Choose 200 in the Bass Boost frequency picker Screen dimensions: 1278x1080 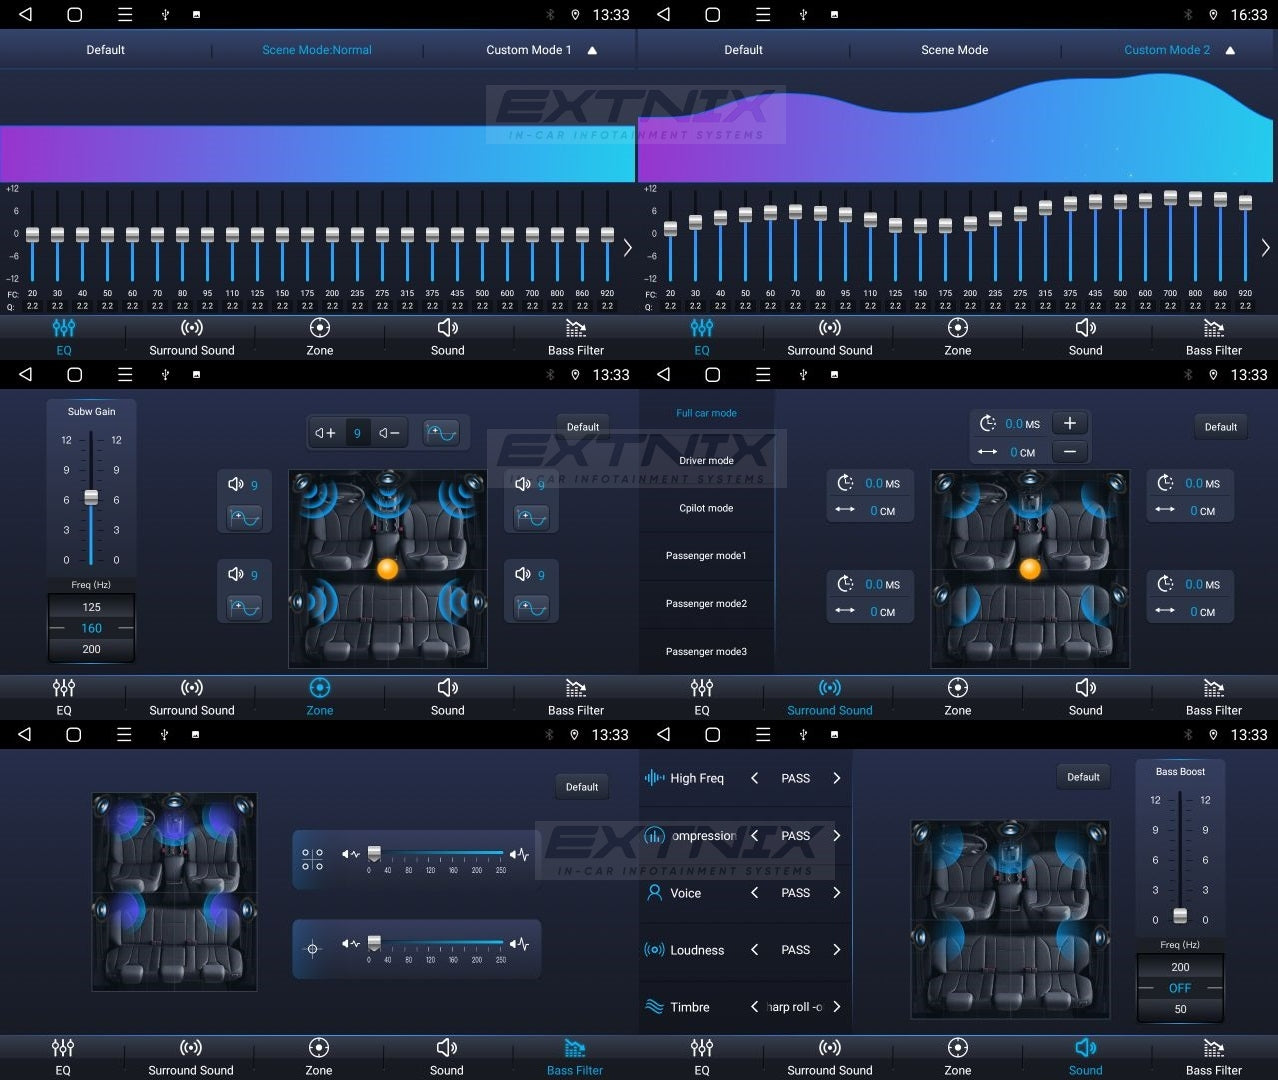point(1180,967)
